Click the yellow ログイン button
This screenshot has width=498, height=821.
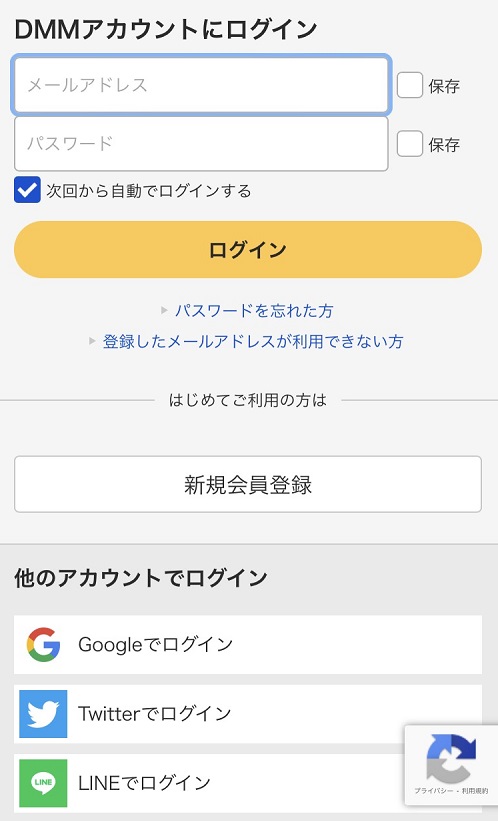248,249
